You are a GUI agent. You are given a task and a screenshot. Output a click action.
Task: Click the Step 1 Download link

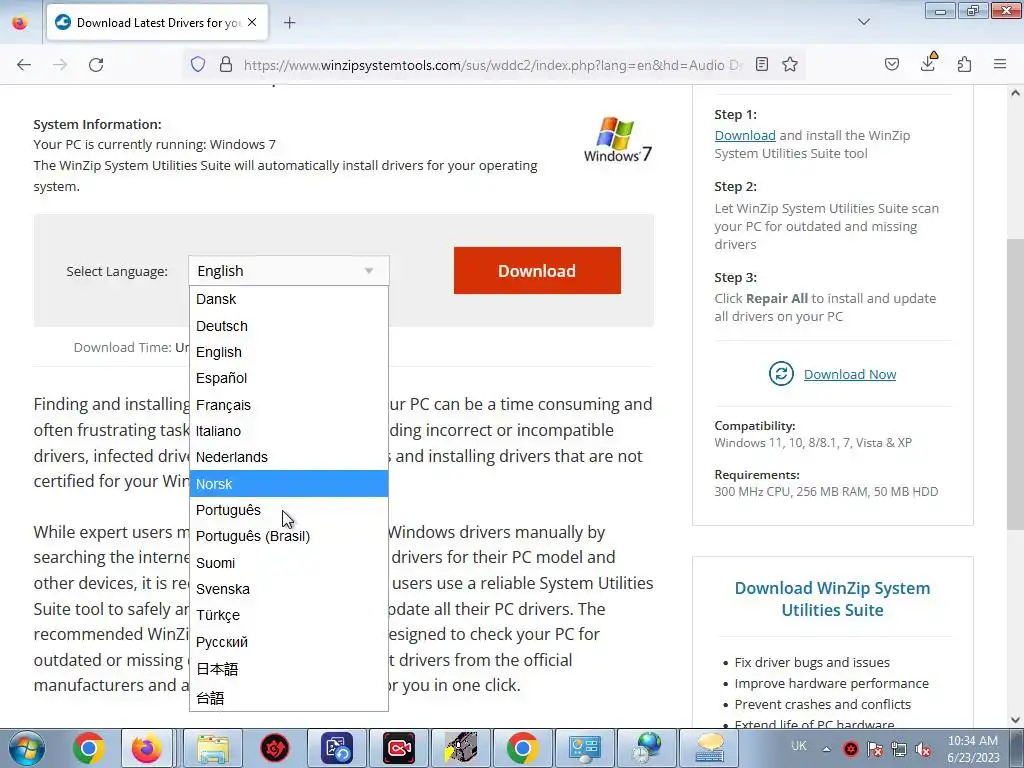point(744,135)
